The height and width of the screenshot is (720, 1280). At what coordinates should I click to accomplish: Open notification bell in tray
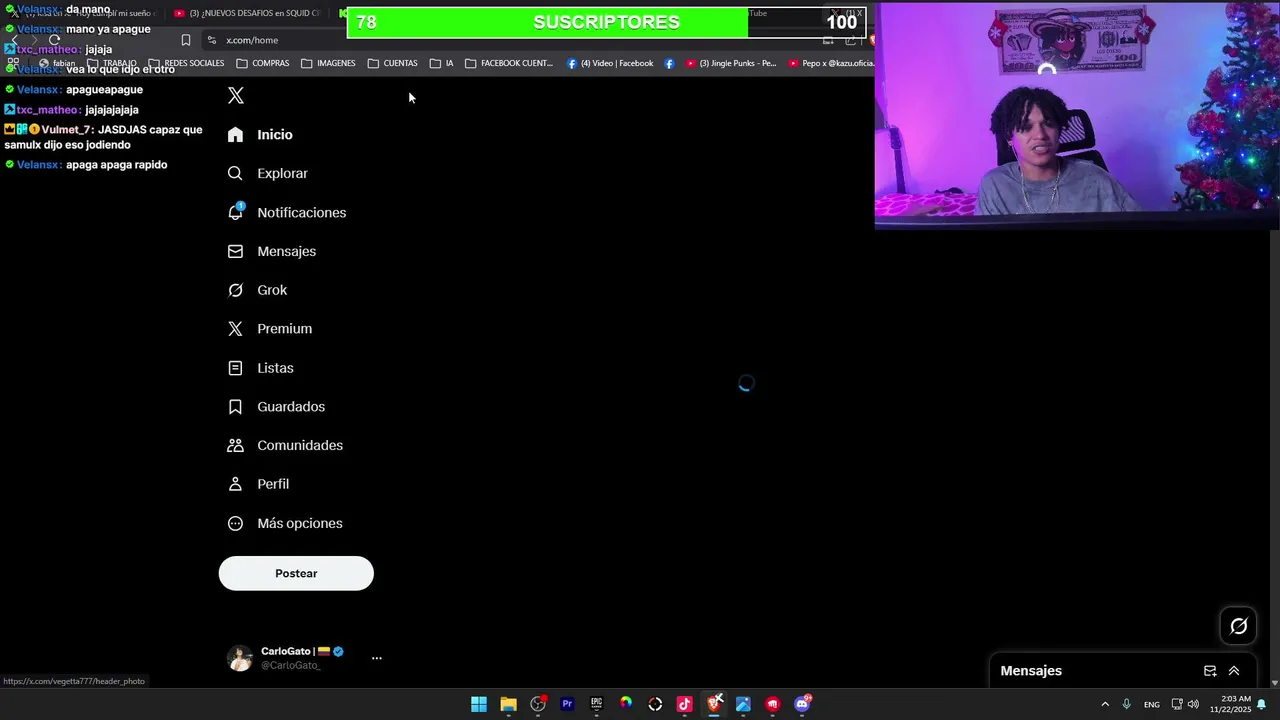[1262, 704]
